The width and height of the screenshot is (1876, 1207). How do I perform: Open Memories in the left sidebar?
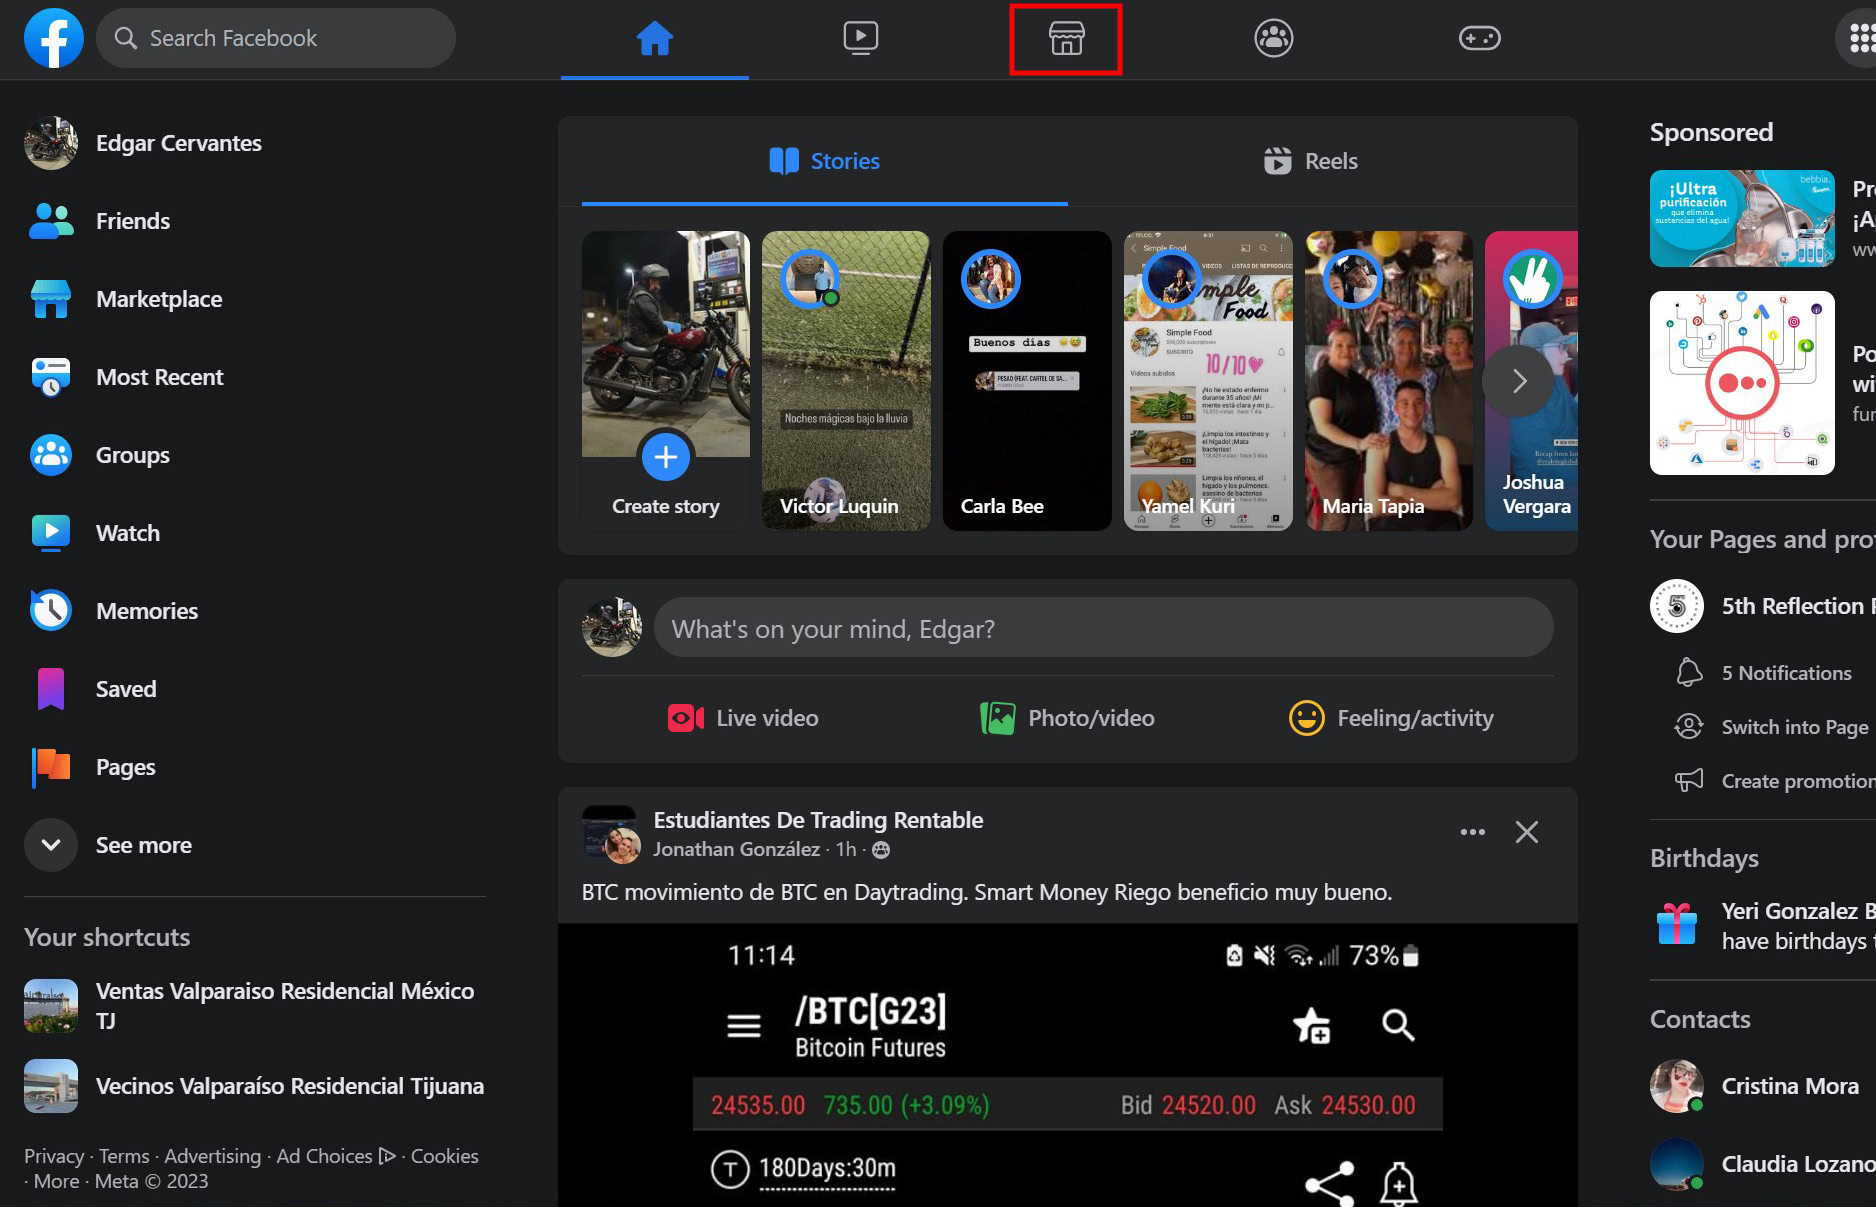tap(146, 611)
